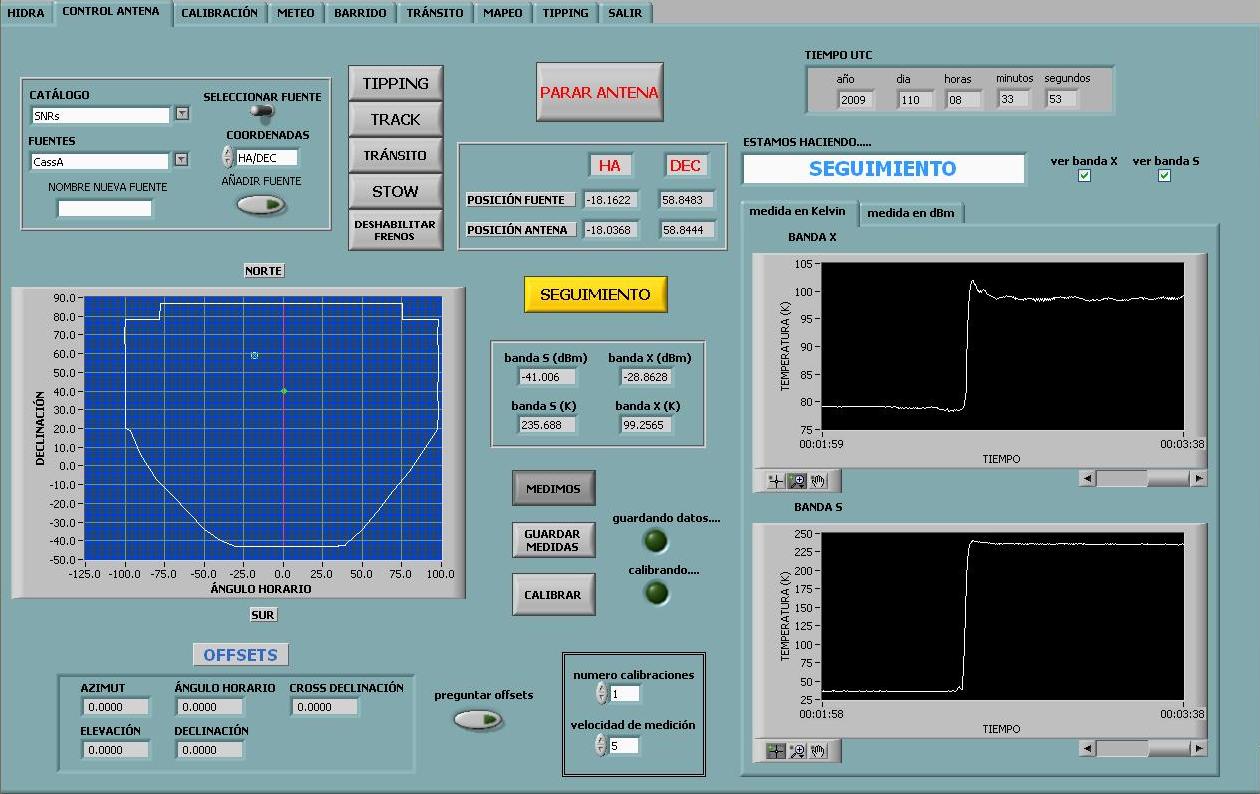Select zoom tool under BANDA S graph

pos(797,751)
